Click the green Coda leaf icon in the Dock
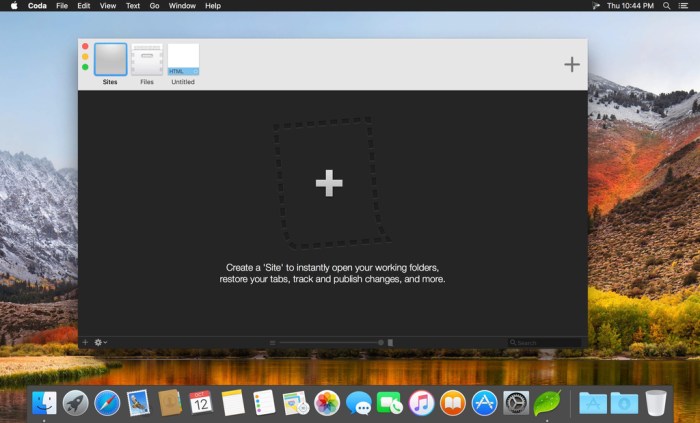700x423 pixels. 547,402
